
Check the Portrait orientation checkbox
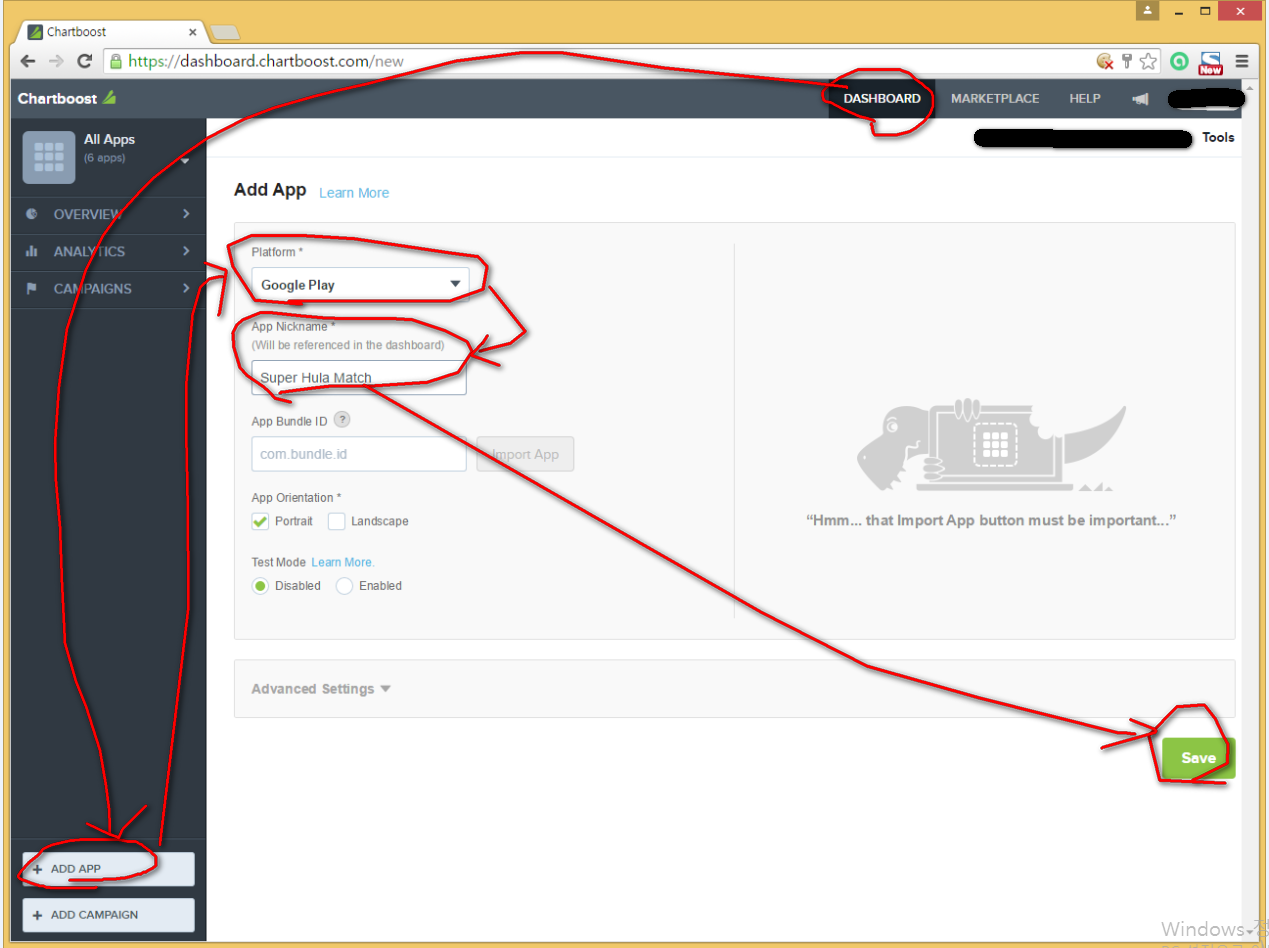pyautogui.click(x=260, y=521)
